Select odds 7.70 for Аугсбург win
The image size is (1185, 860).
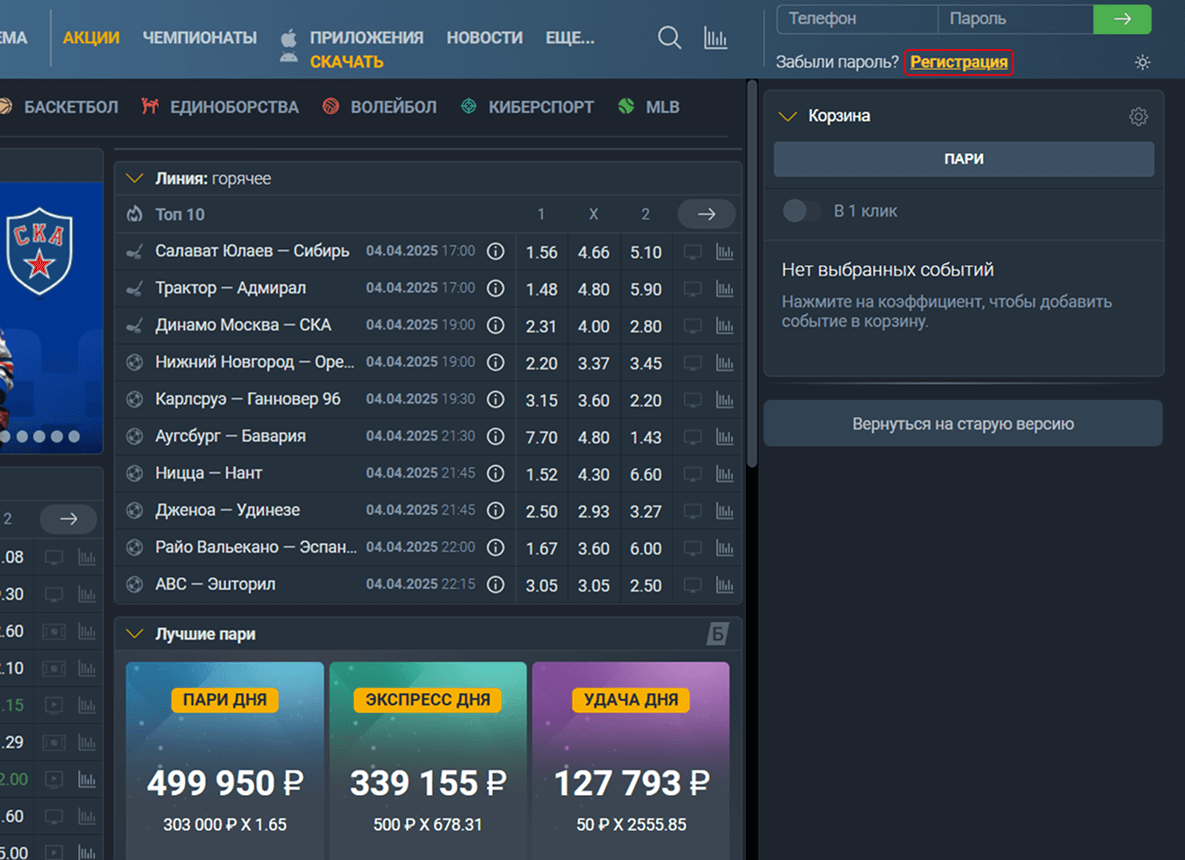coord(541,437)
